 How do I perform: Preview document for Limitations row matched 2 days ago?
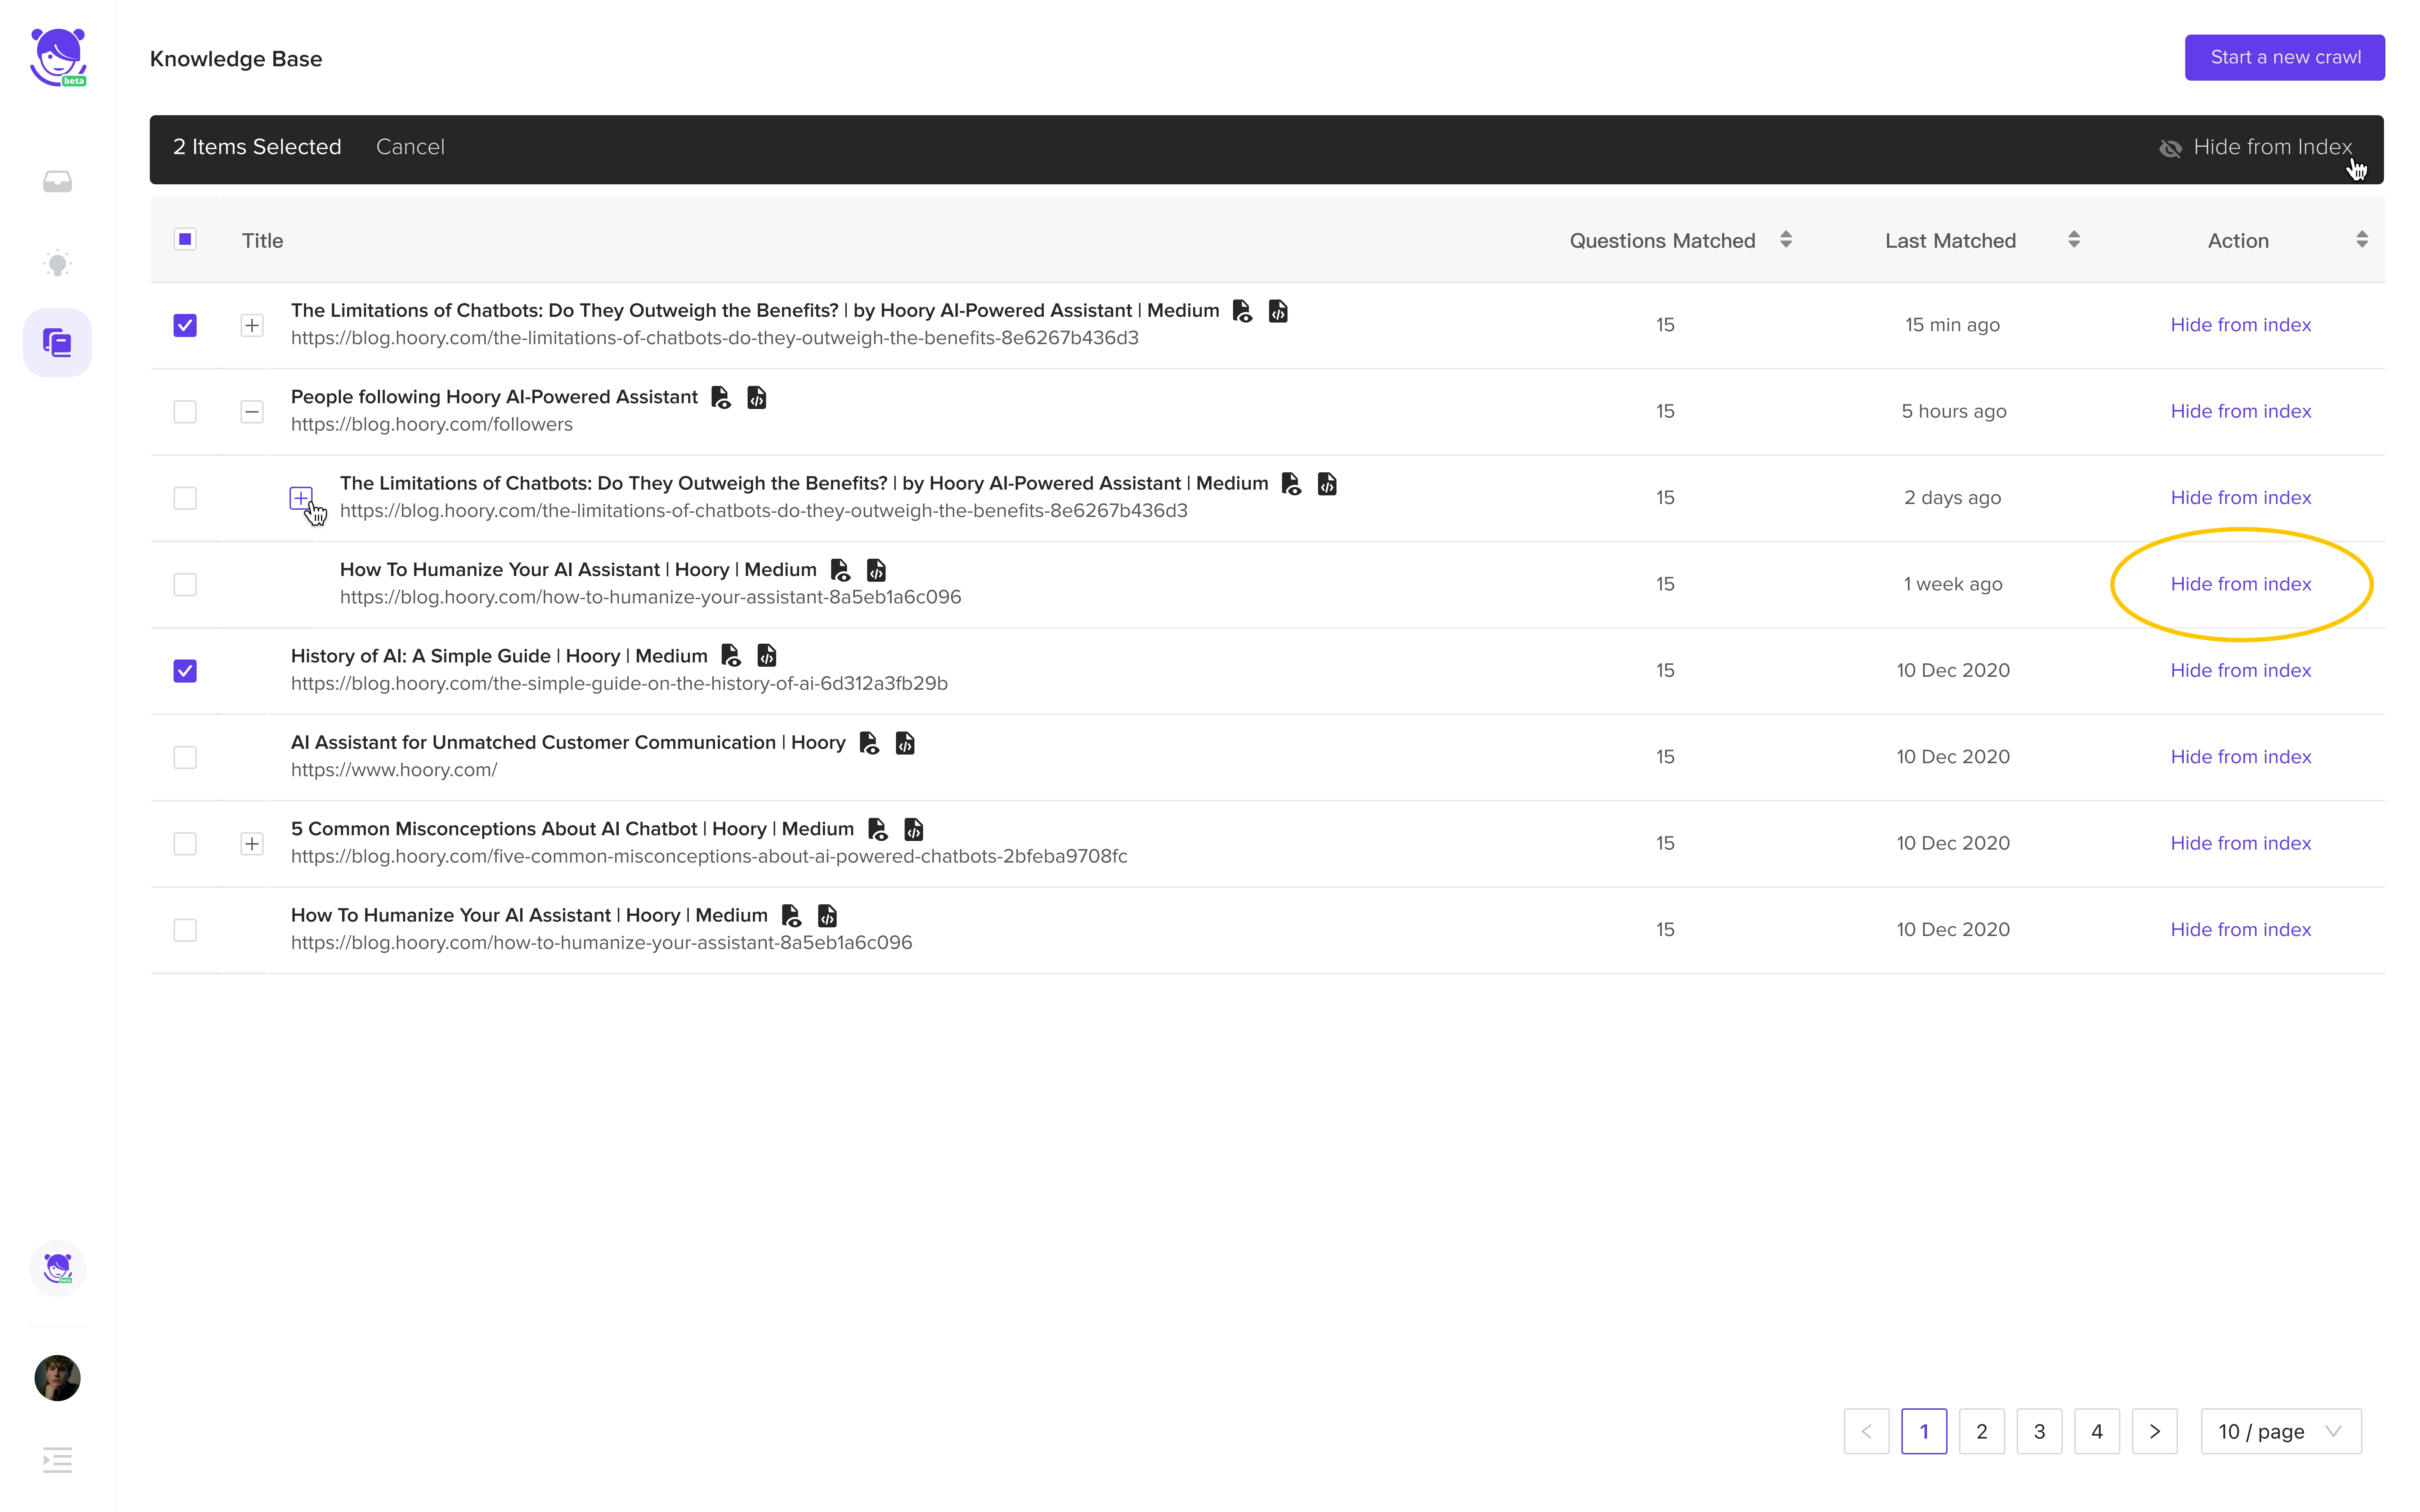[1291, 484]
